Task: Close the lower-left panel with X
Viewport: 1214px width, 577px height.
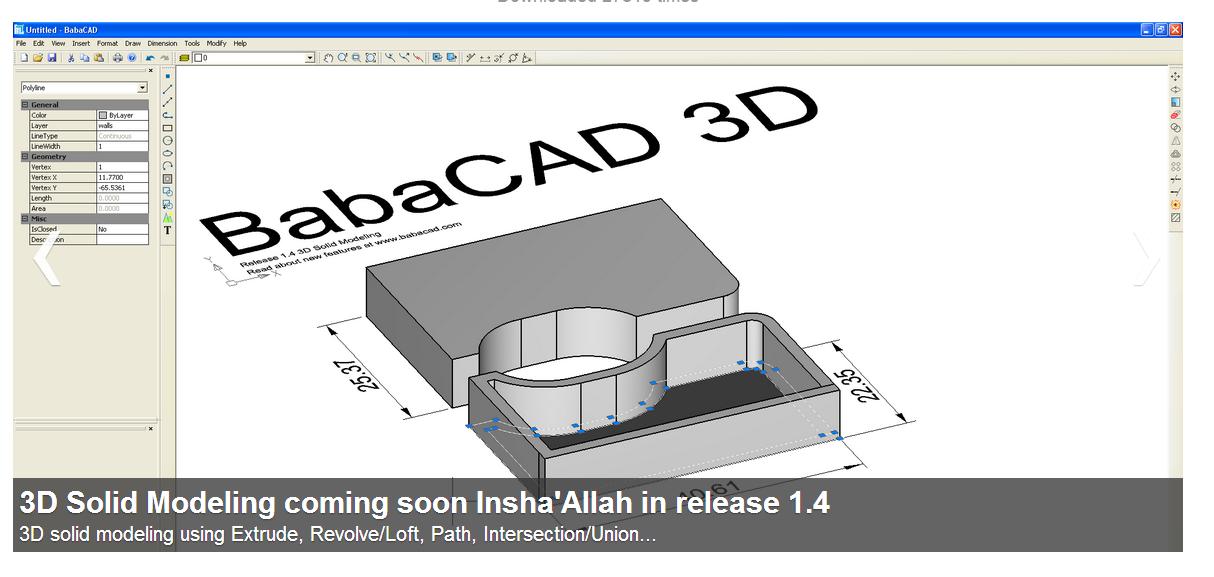Action: click(x=151, y=428)
